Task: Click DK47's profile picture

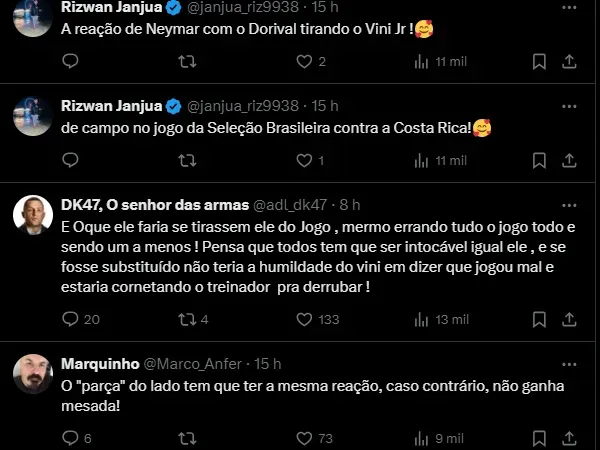Action: tap(33, 214)
